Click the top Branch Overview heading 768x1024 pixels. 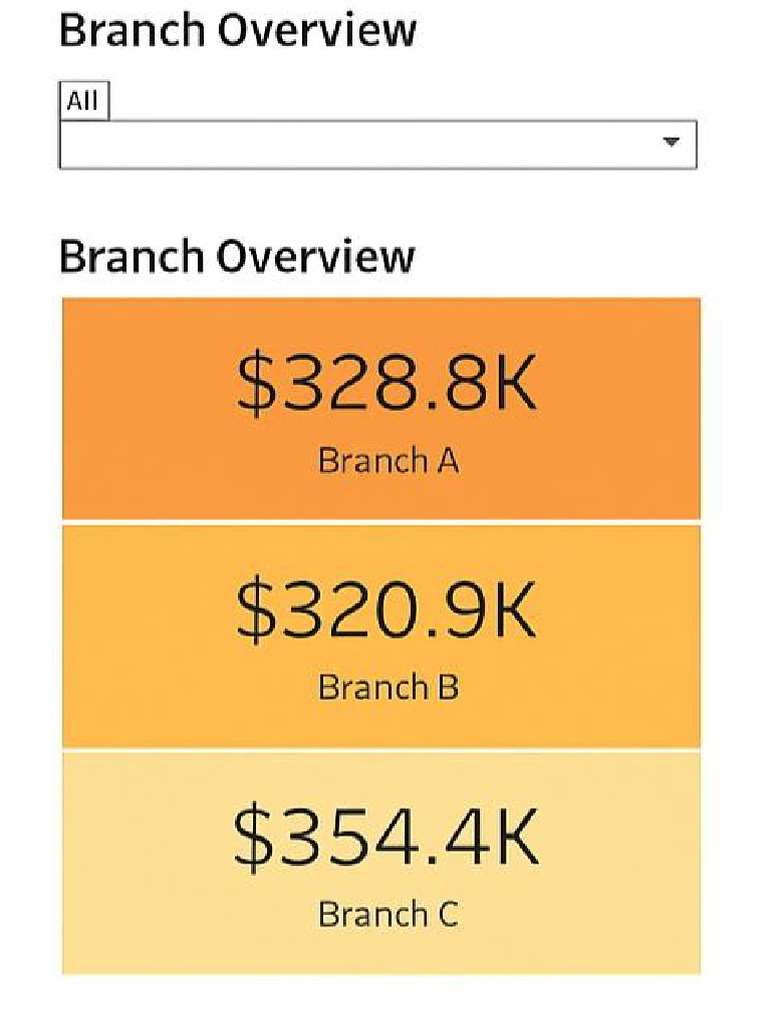[x=237, y=30]
